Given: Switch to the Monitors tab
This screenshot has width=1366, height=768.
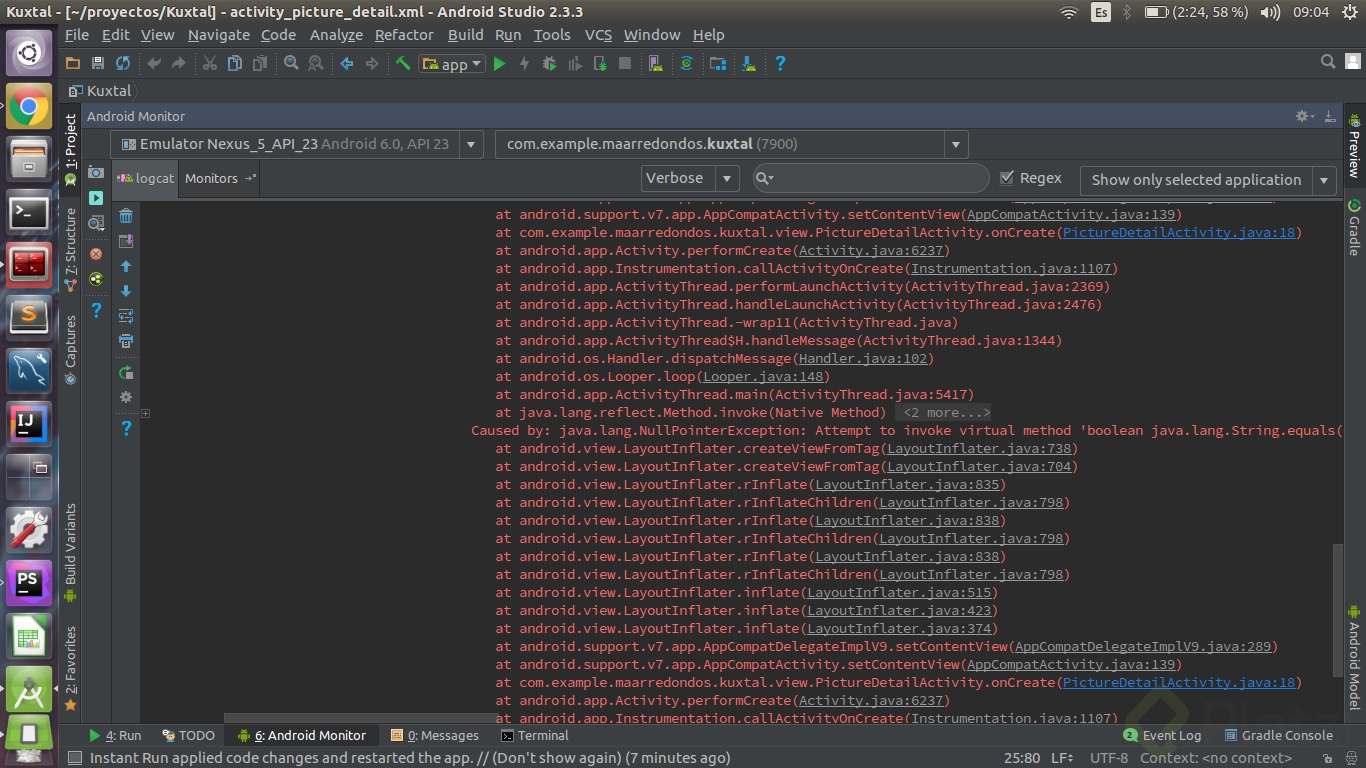Looking at the screenshot, I should click(x=211, y=178).
